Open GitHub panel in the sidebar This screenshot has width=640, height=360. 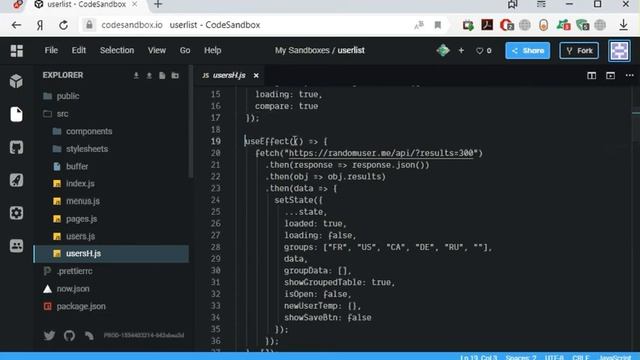[x=16, y=147]
